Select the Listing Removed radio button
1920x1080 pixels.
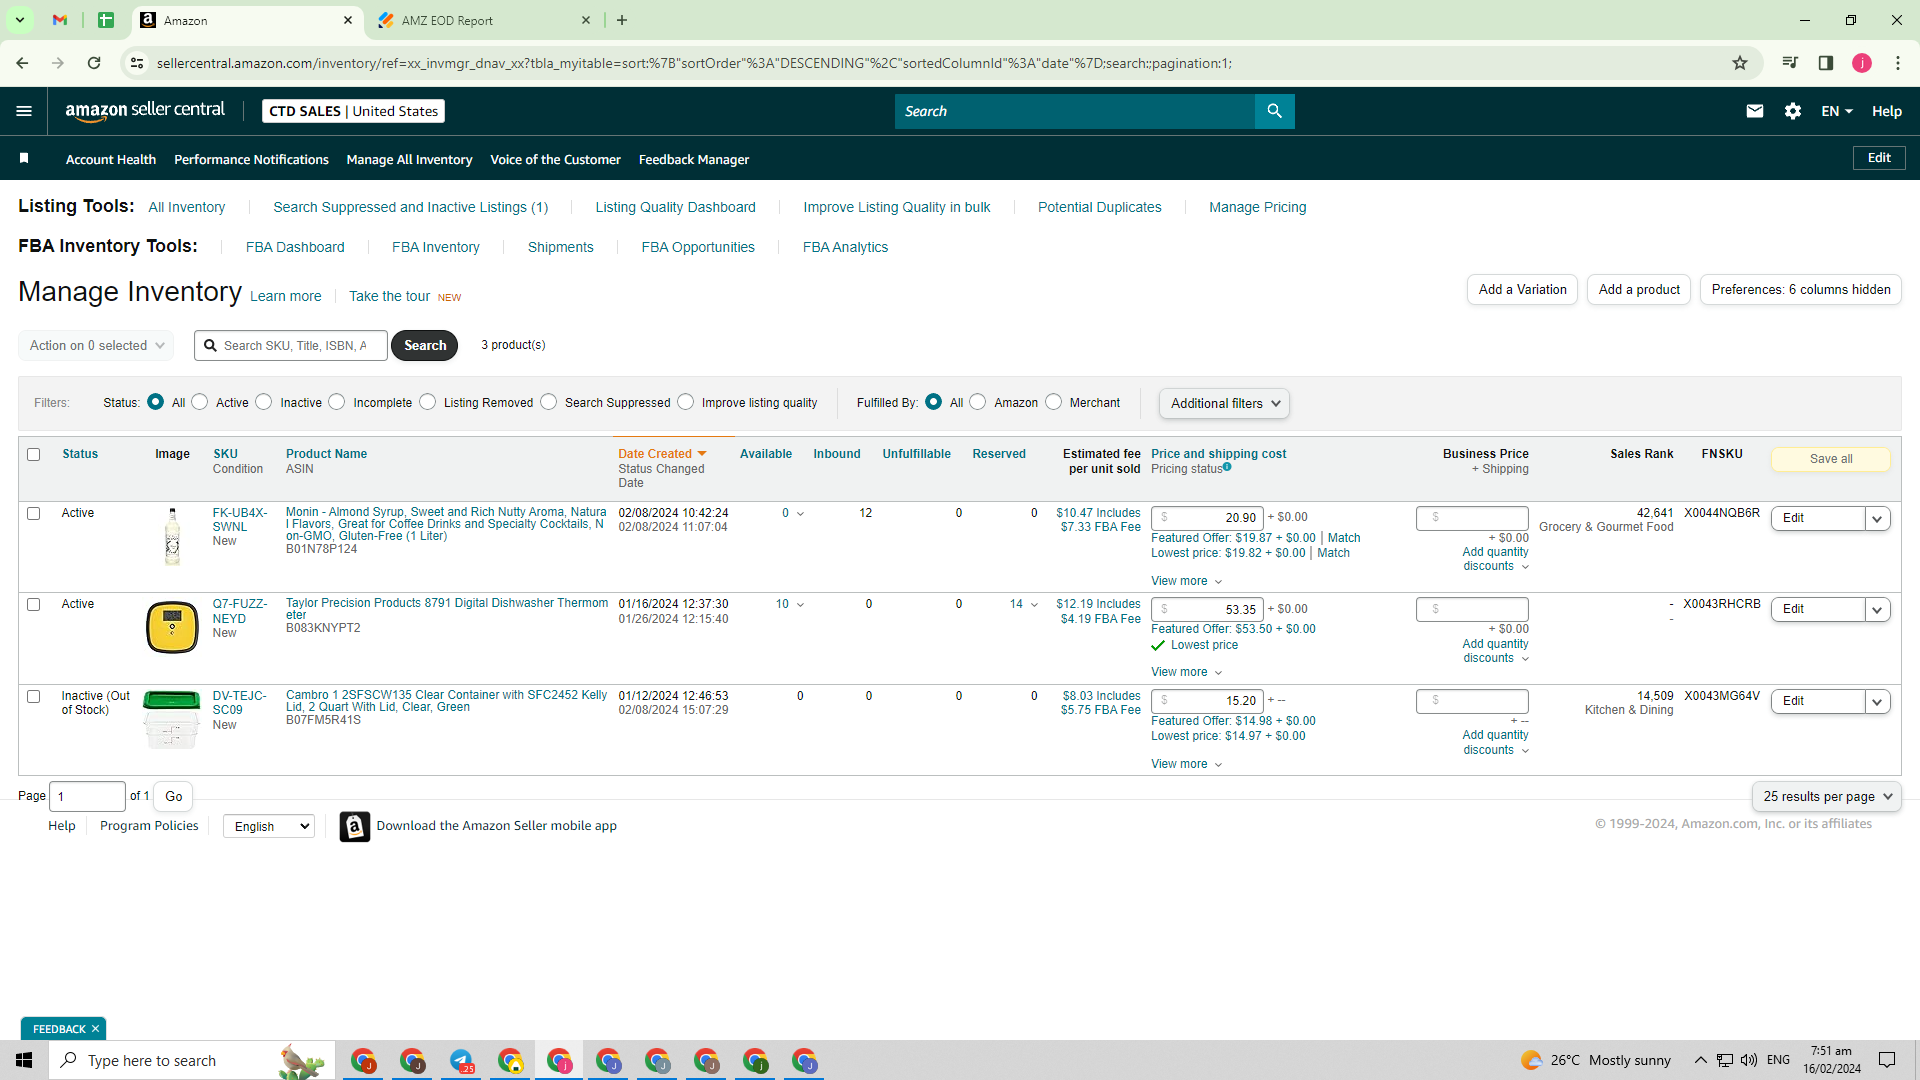[428, 402]
